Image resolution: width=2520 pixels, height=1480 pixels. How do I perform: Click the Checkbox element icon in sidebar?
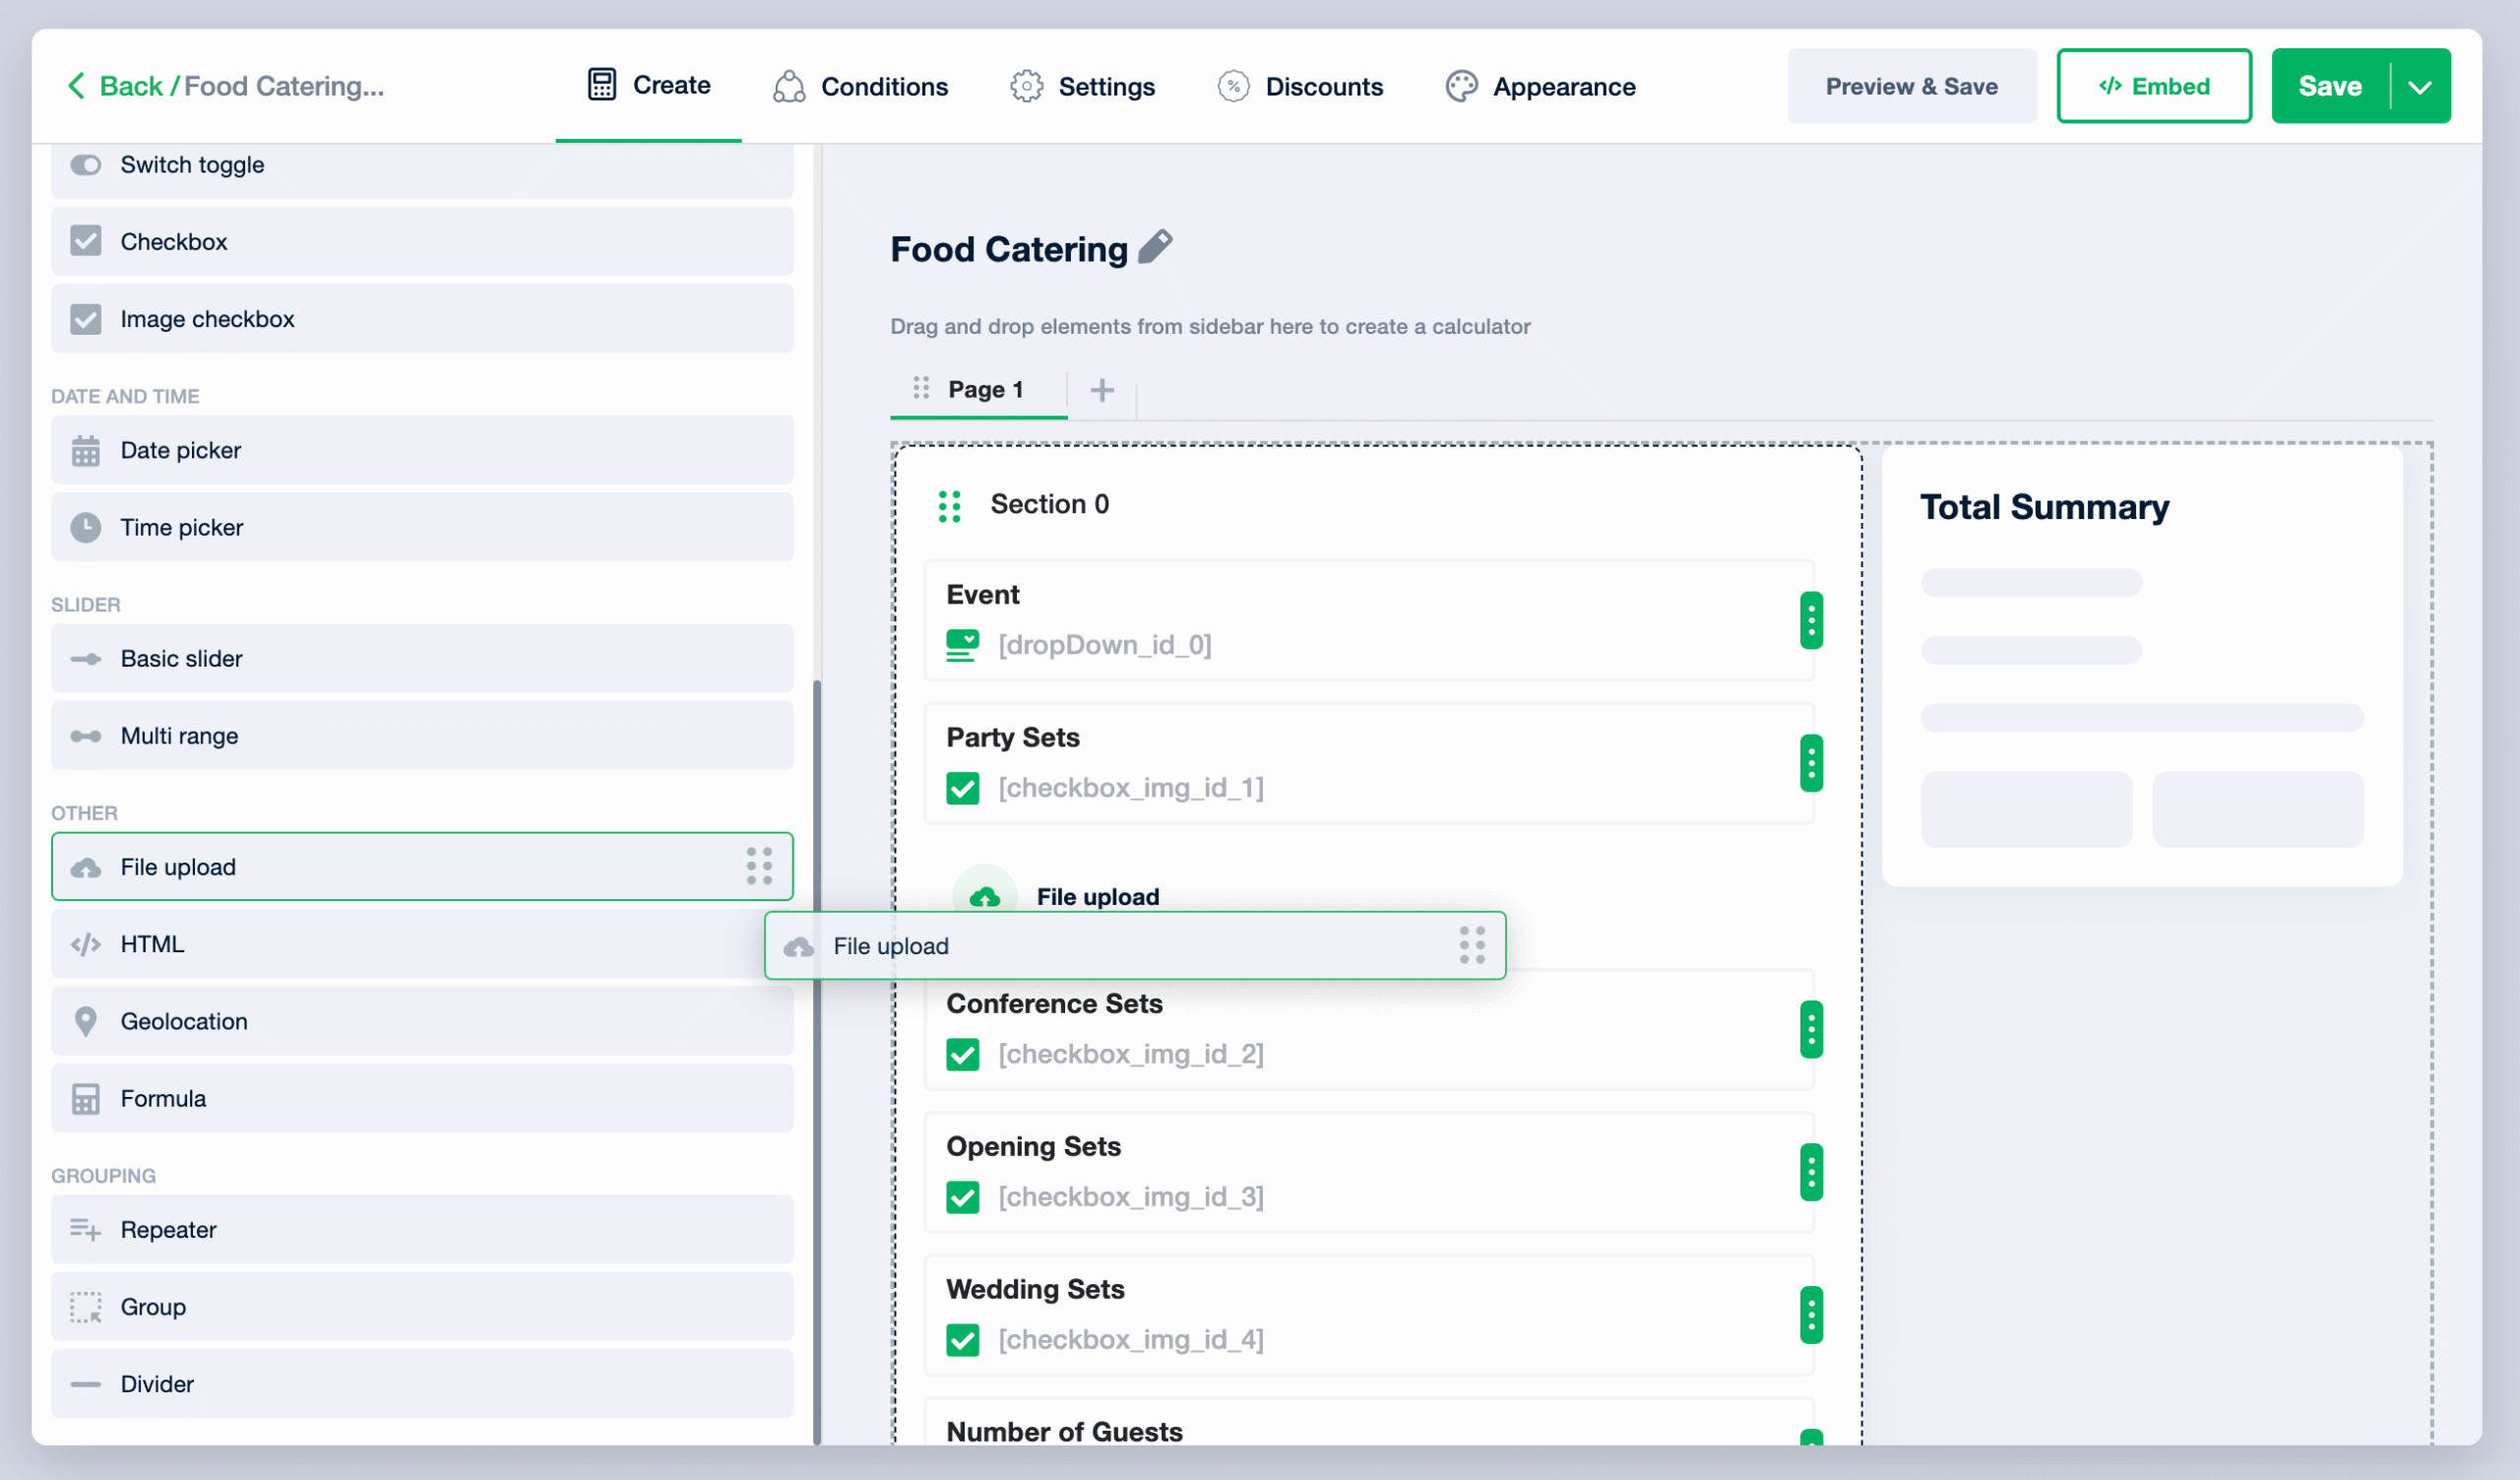coord(86,242)
